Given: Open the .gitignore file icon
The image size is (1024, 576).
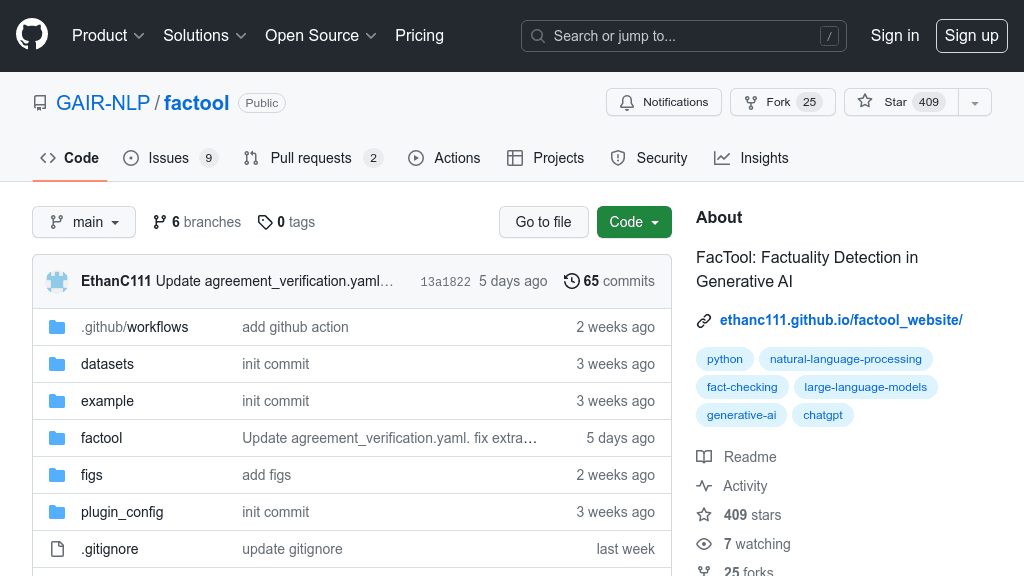Looking at the screenshot, I should (57, 549).
